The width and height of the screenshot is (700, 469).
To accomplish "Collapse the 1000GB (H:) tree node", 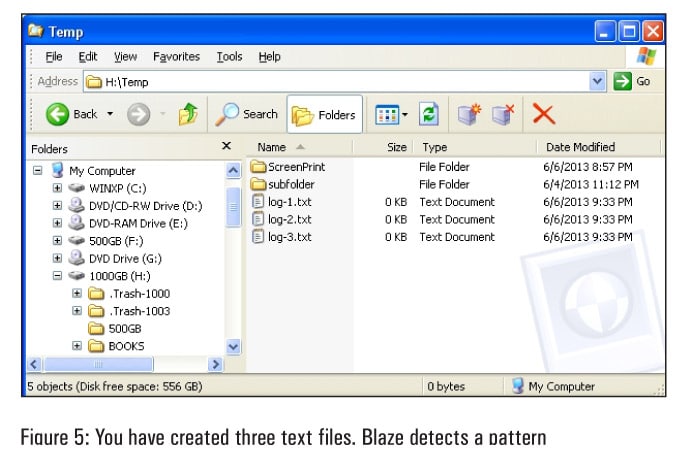I will pos(57,275).
